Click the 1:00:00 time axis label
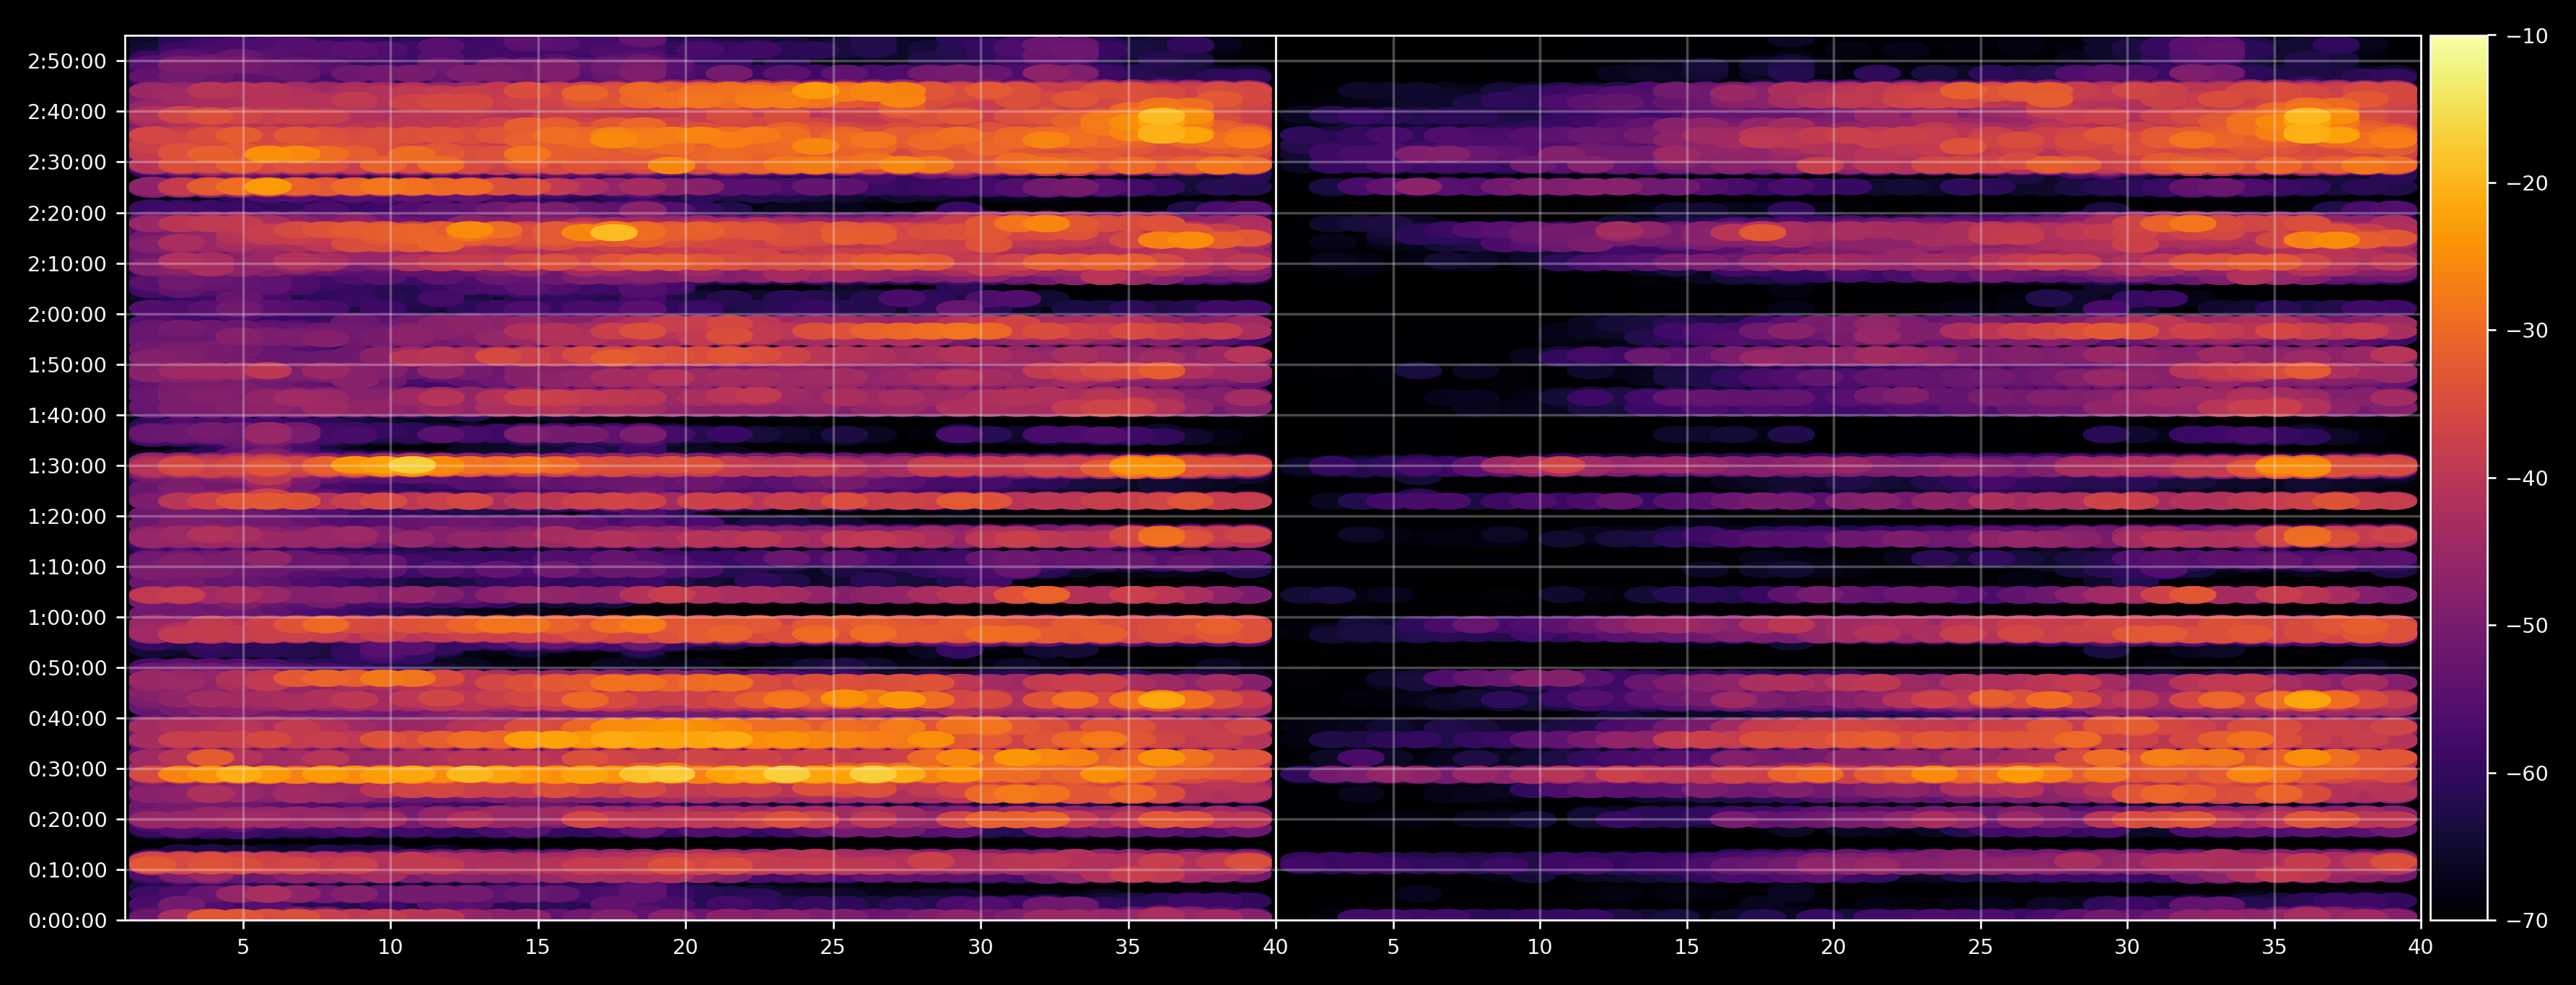This screenshot has height=985, width=2576. point(67,618)
